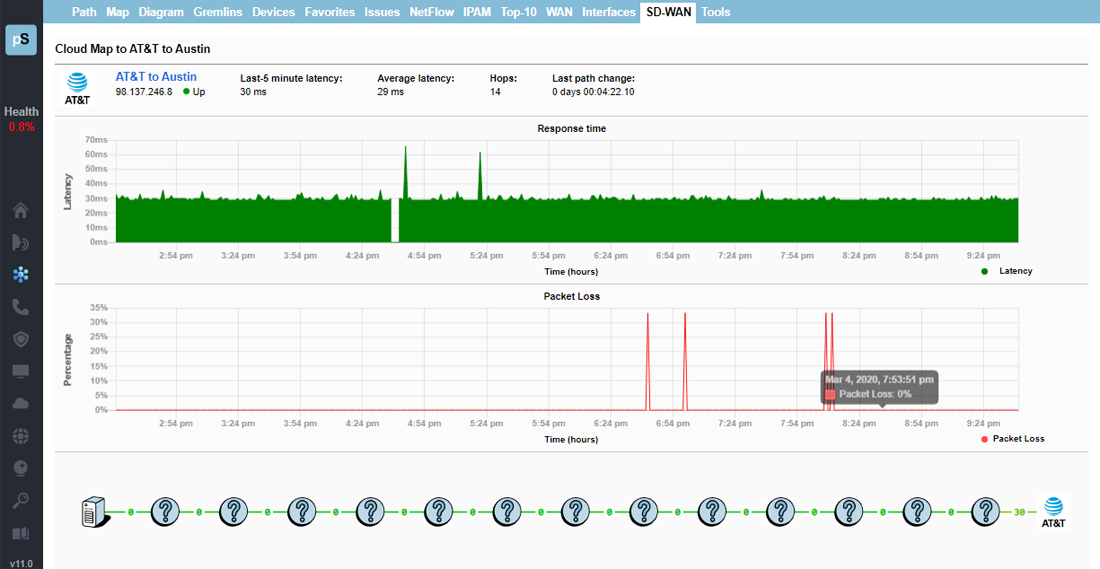Click the home icon in sidebar
This screenshot has height=569, width=1100.
(x=21, y=210)
